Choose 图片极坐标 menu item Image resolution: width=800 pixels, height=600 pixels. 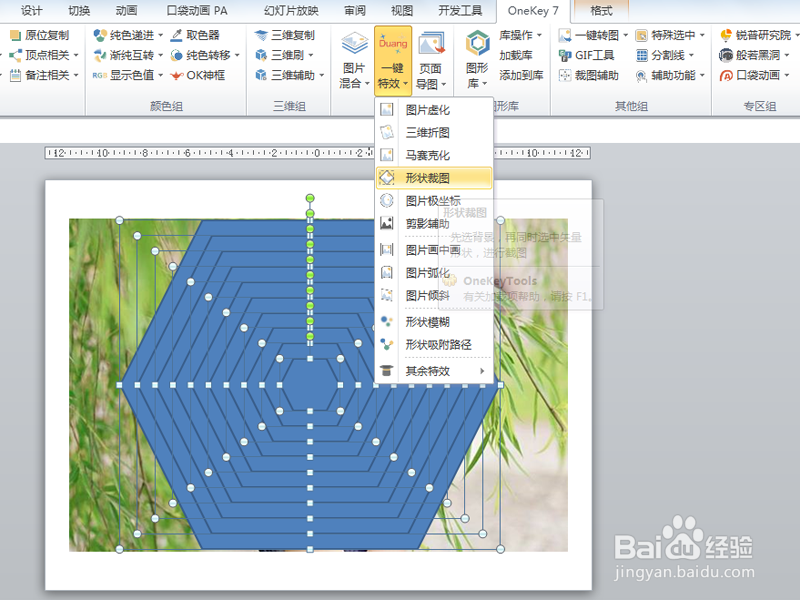pos(434,201)
